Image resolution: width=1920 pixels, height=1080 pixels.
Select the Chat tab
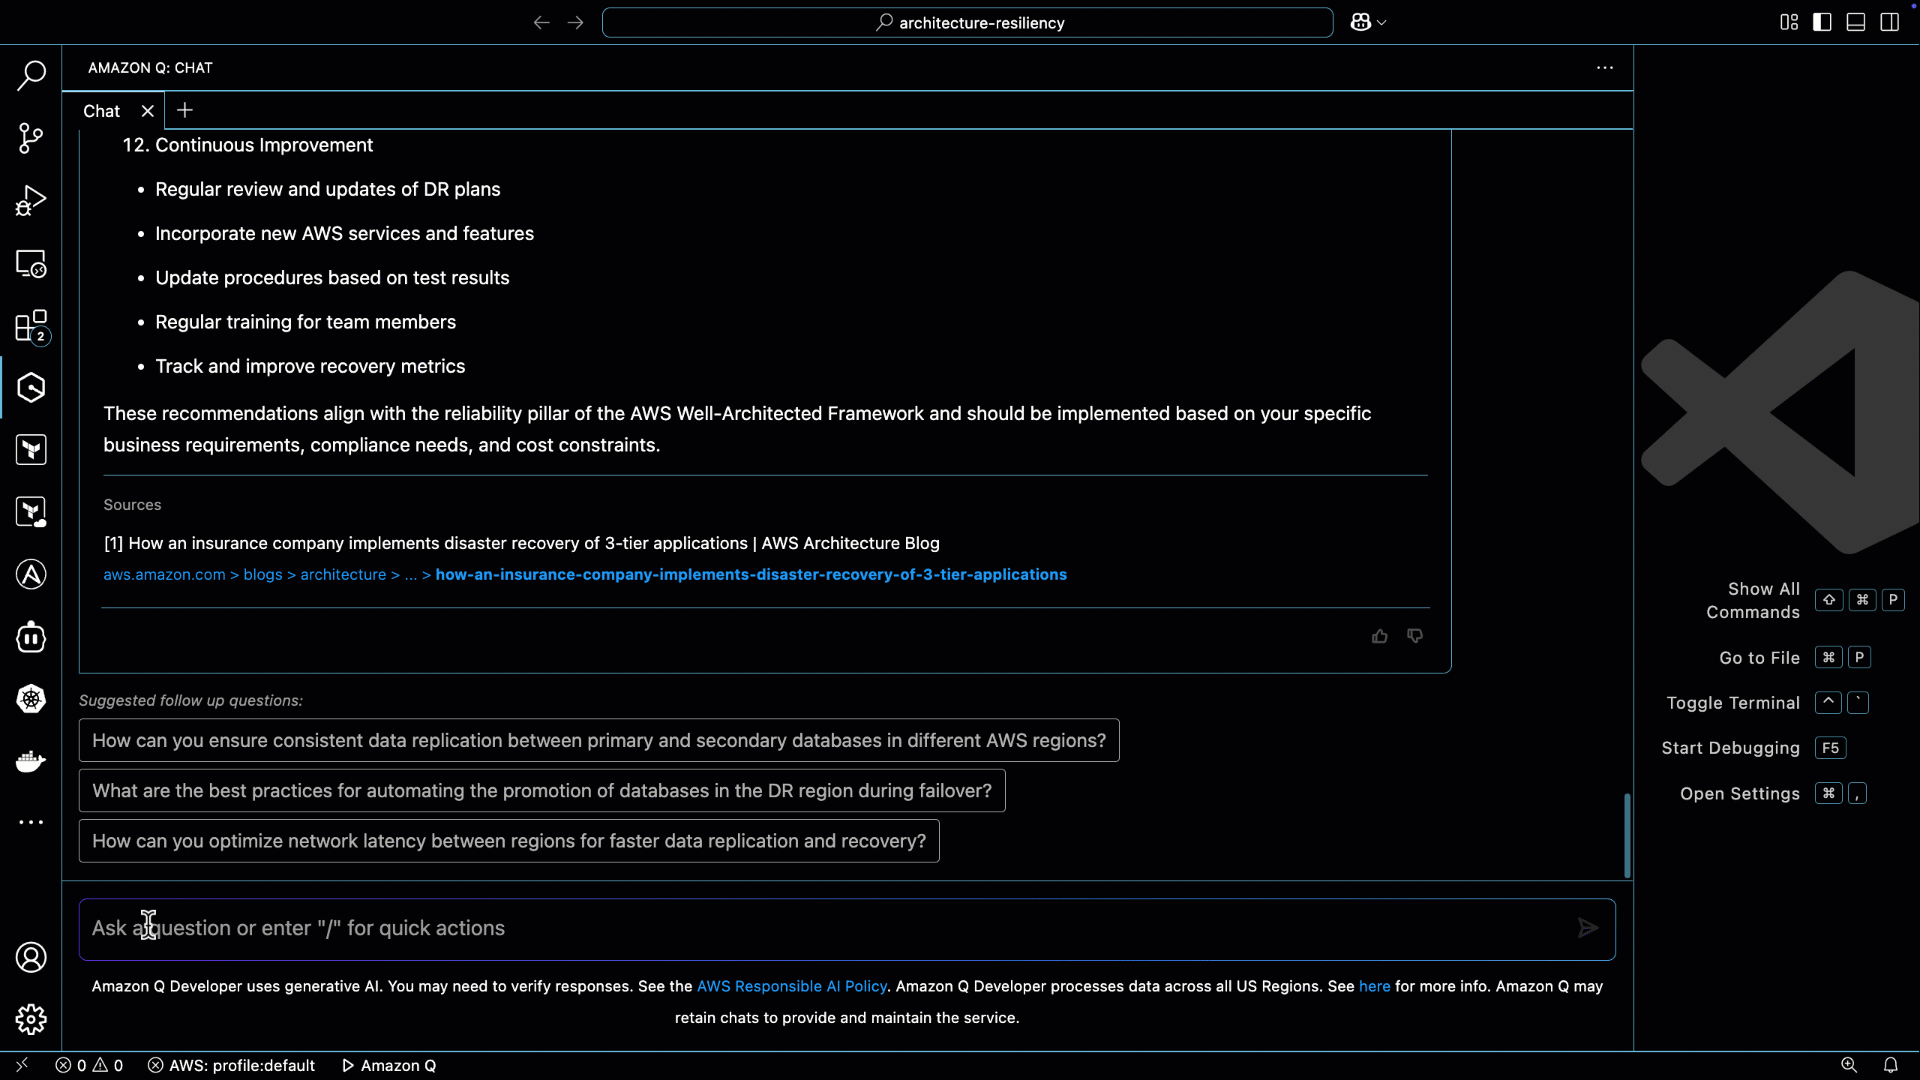point(101,111)
